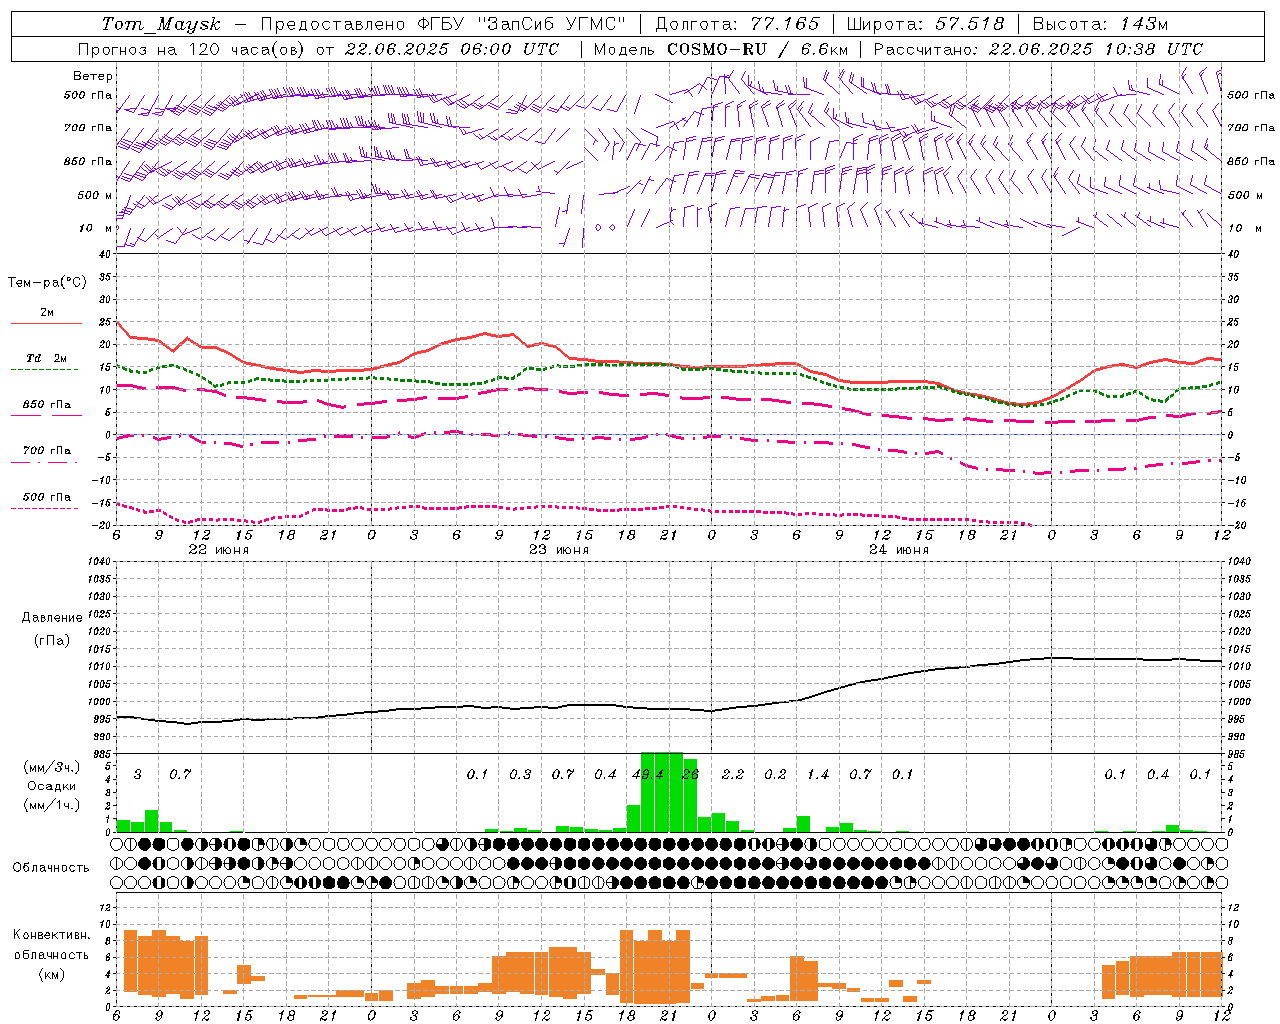
Task: Select the Модель COSMO-RU / 6.6км label
Action: [720, 49]
